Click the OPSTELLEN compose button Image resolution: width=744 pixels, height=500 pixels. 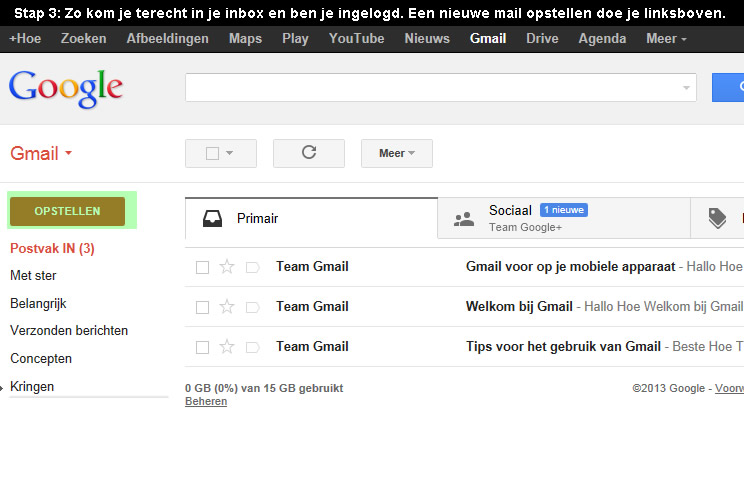click(x=67, y=211)
